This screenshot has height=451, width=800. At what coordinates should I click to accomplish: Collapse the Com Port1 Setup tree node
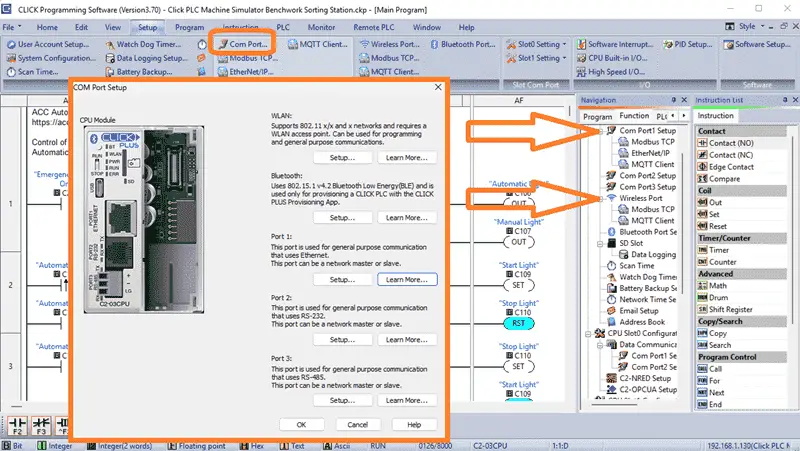(x=601, y=131)
